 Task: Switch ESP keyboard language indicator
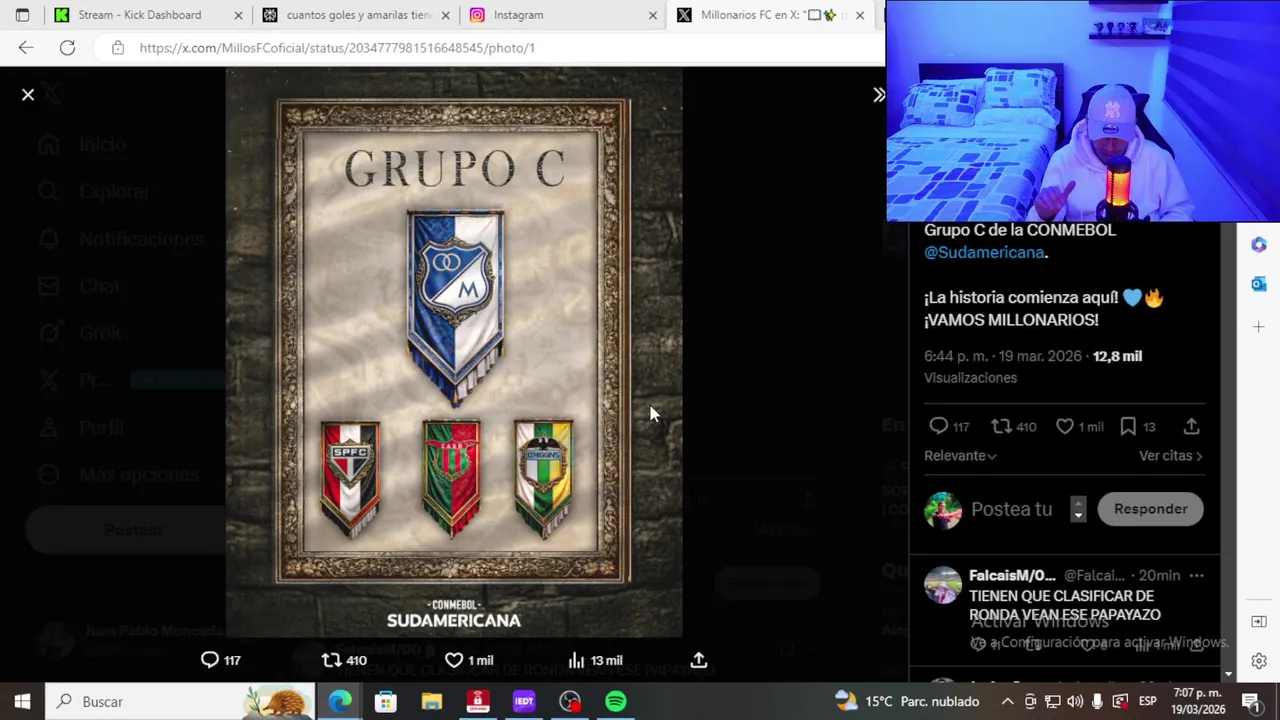coord(1147,702)
